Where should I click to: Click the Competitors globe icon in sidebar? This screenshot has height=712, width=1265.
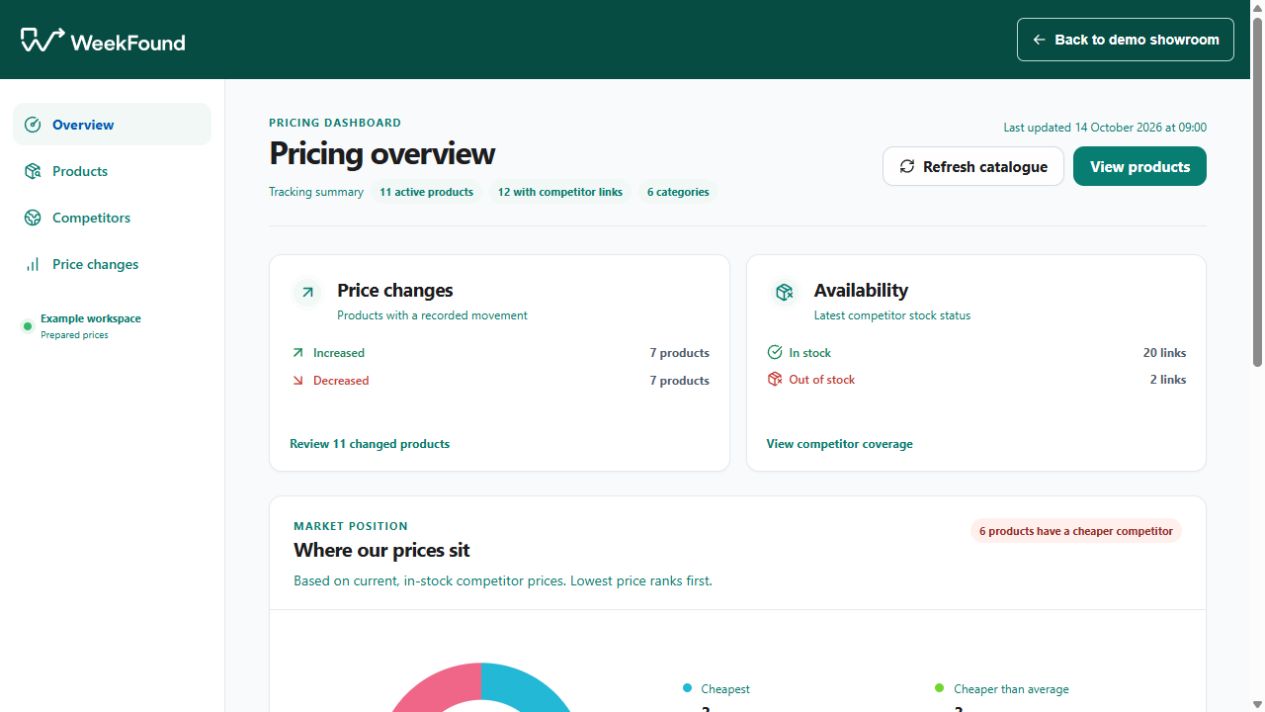pos(33,218)
